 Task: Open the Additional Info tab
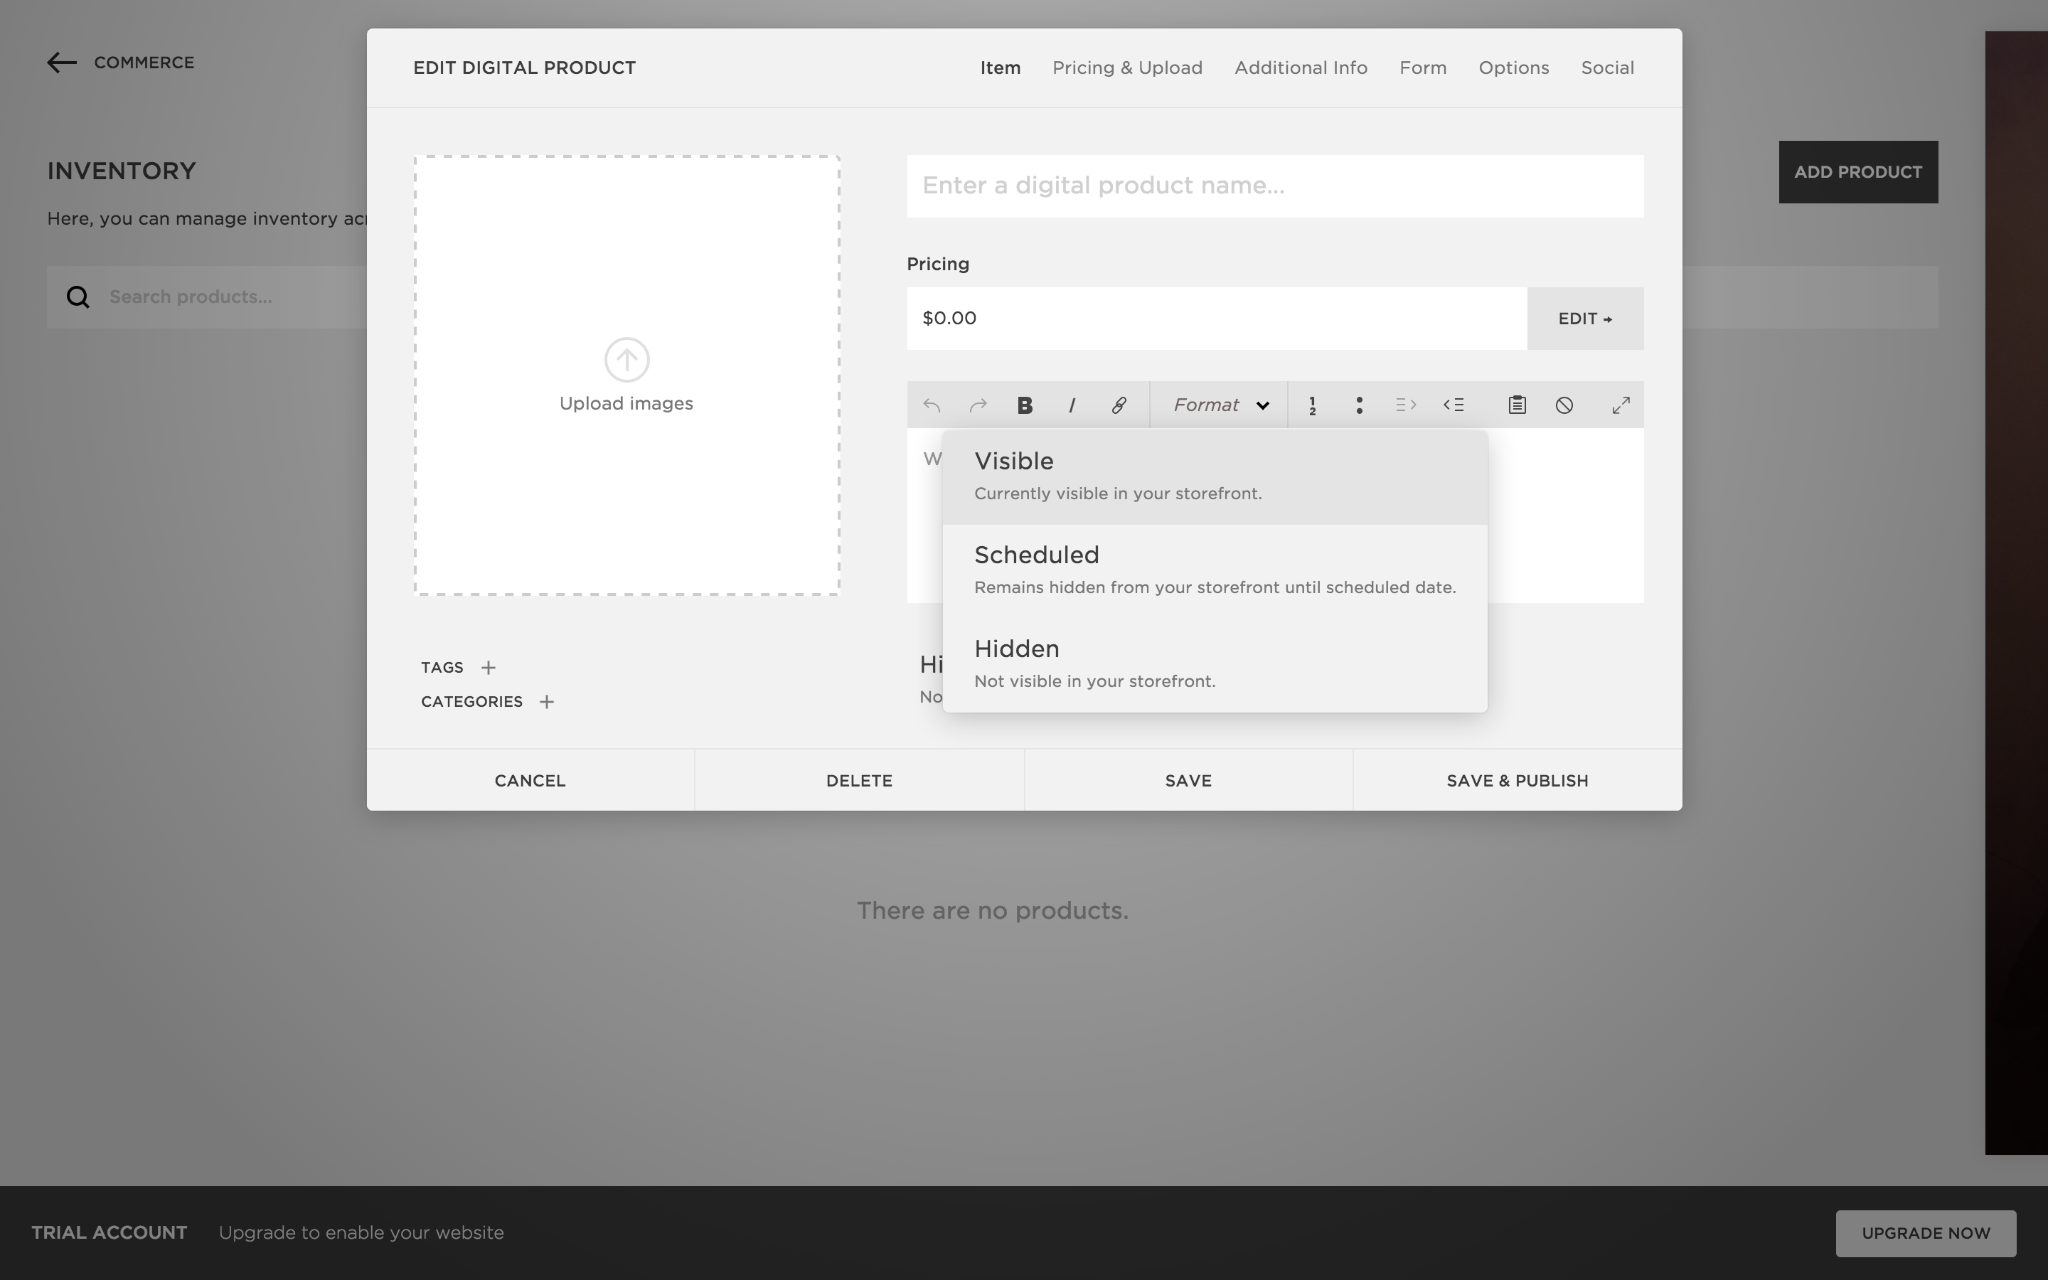(1301, 68)
